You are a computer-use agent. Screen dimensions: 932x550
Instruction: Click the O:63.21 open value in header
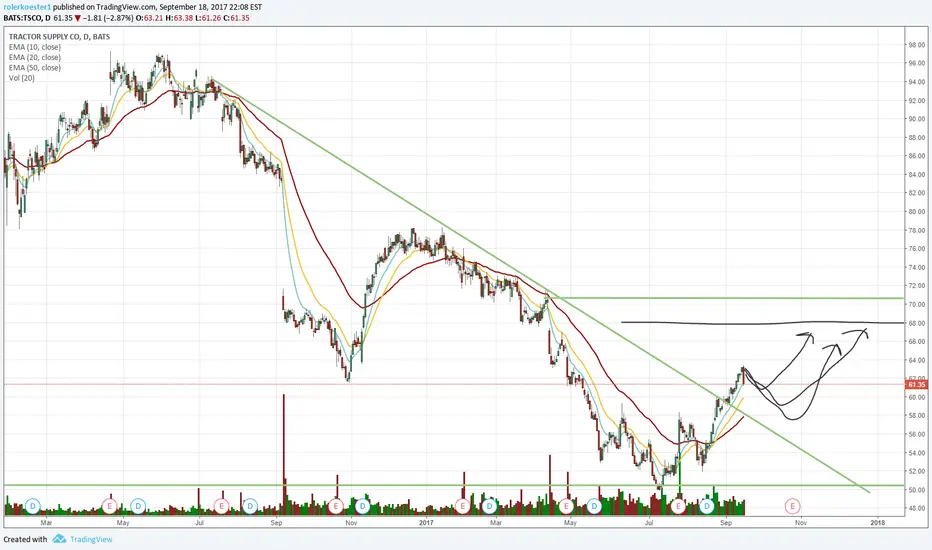coord(149,18)
